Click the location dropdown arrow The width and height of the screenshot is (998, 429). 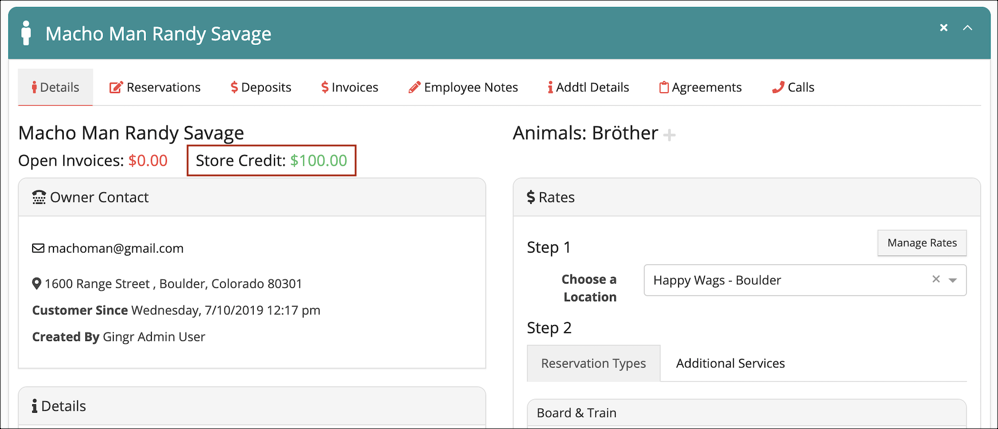(953, 281)
